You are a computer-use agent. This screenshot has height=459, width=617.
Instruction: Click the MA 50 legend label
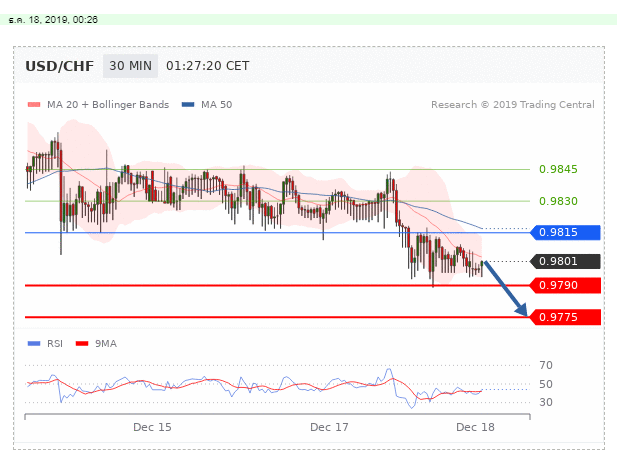(x=216, y=105)
